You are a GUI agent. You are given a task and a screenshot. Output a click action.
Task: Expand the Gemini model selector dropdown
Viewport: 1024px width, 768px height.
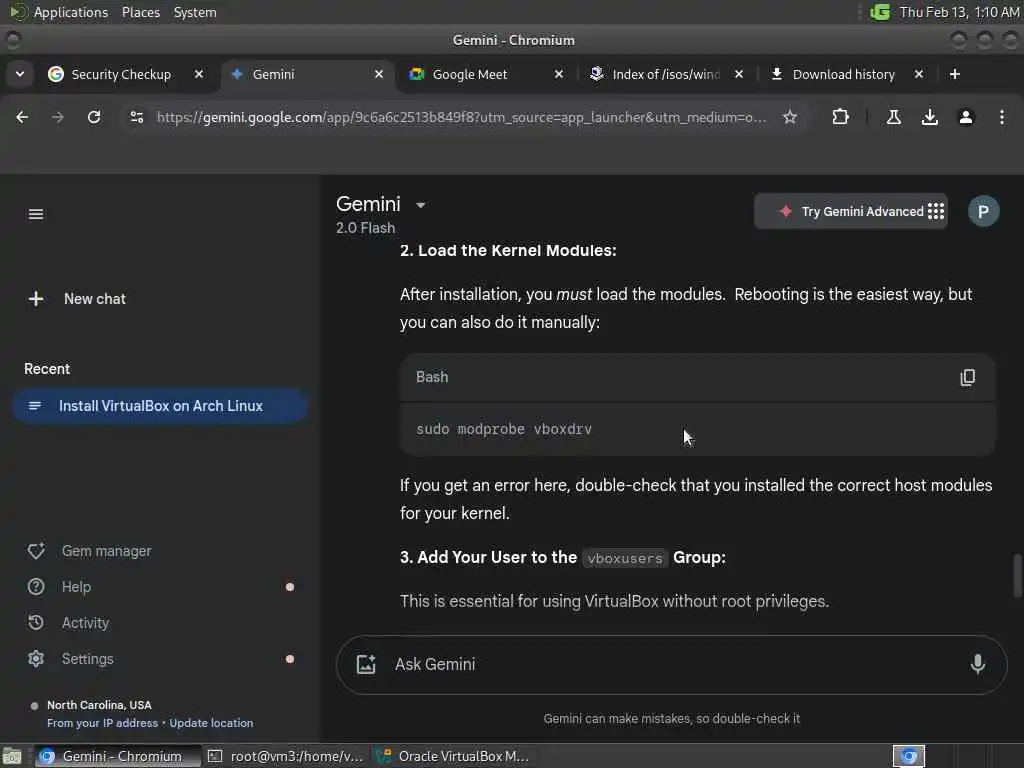pyautogui.click(x=421, y=205)
